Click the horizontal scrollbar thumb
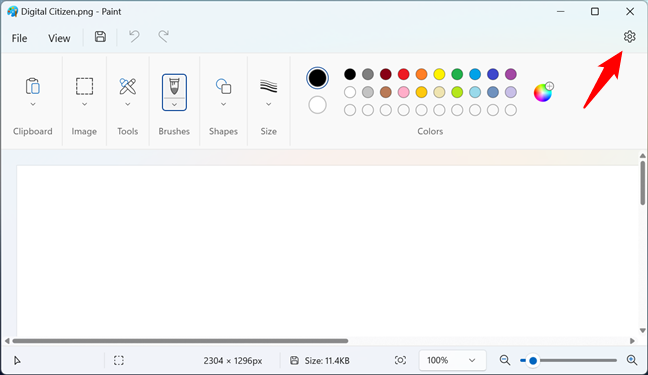Screen dimensions: 648x375 (x=180, y=341)
